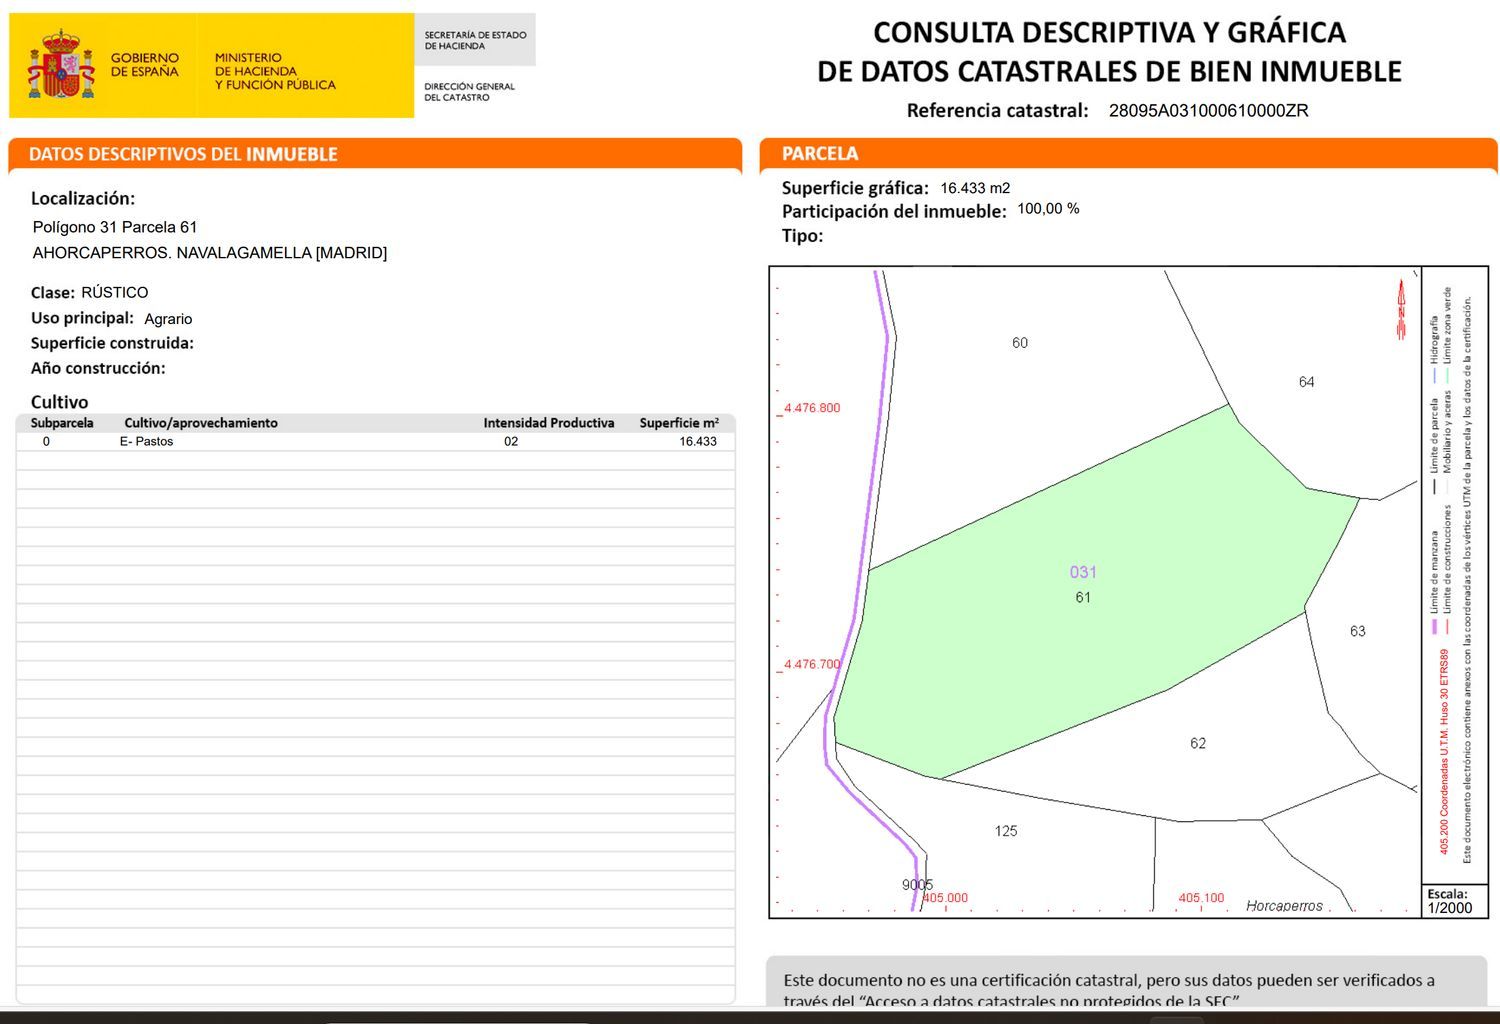Click the green highlighted parcel 61 label

click(x=1083, y=597)
